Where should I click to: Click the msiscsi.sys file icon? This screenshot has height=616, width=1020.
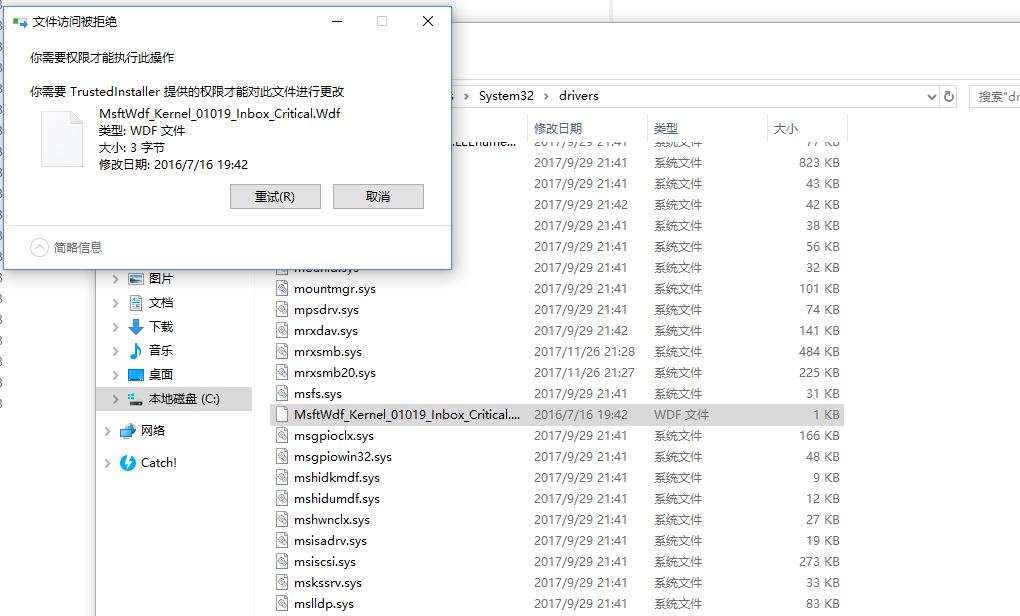(283, 562)
